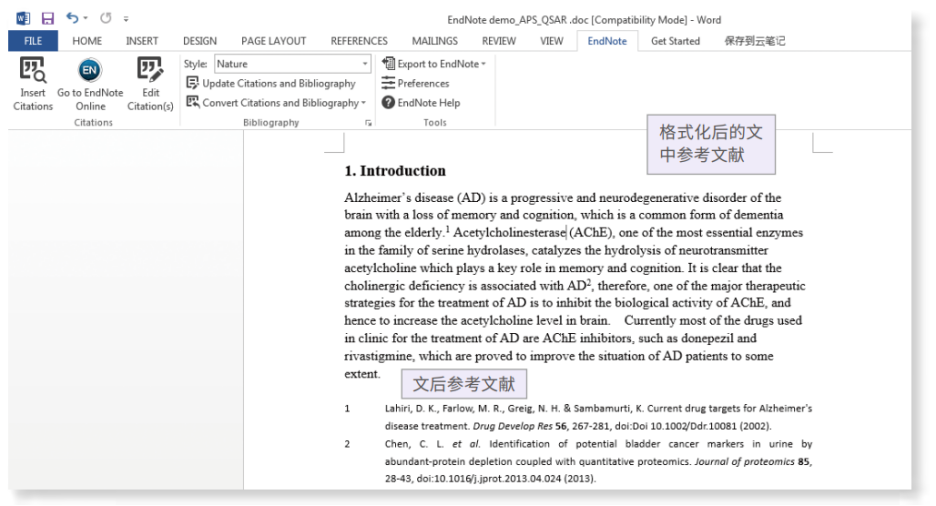Click superscript citation 1 after 'elderly.'
Viewport: 936px width, 506px height.
click(448, 229)
